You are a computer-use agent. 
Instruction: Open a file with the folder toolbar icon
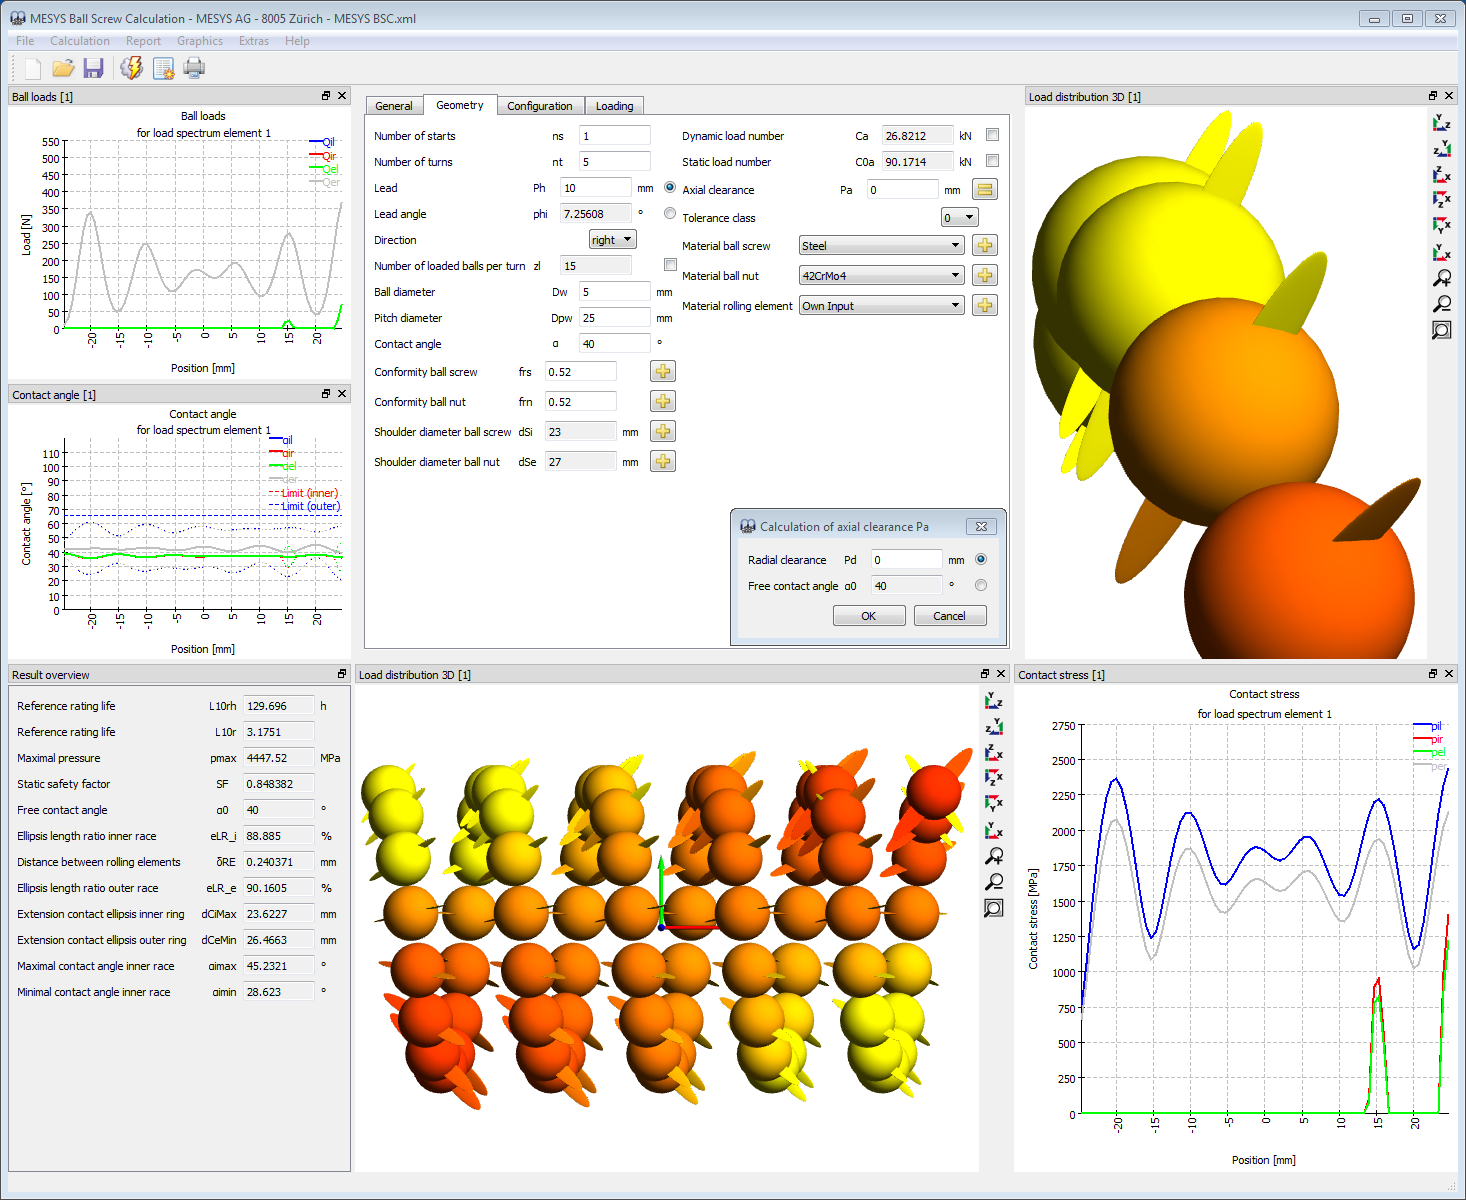[63, 68]
